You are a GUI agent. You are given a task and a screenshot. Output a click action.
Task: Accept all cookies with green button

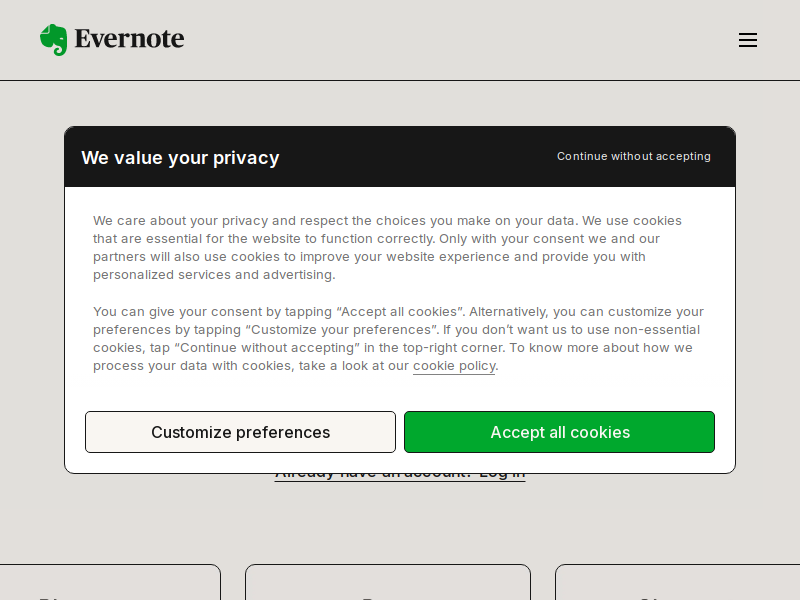coord(559,432)
